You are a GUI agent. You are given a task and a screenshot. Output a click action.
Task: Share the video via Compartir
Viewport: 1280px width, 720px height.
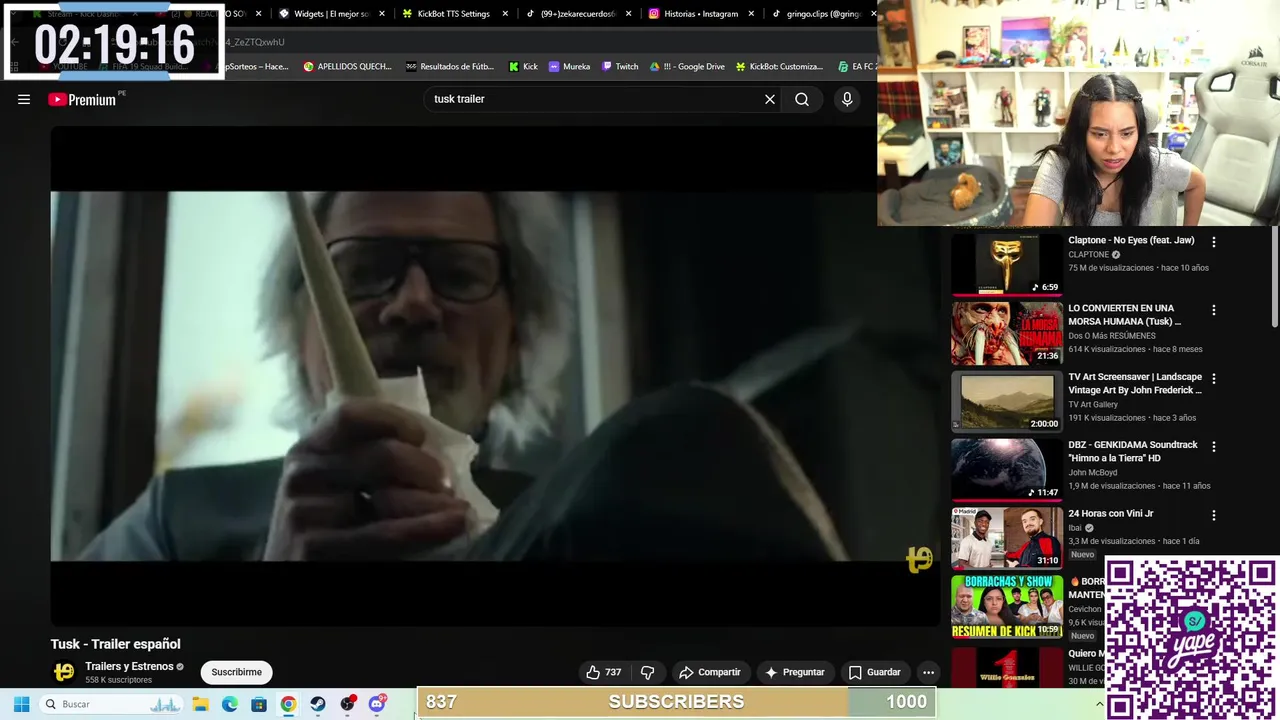(709, 672)
